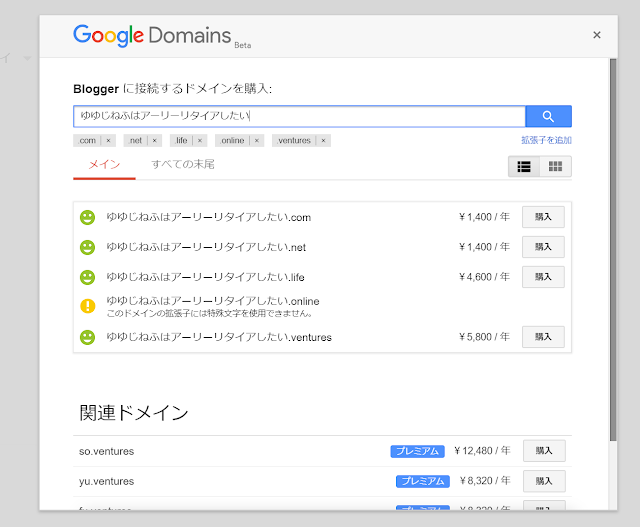640x527 pixels.
Task: Remove the .life extension chip
Action: (200, 140)
